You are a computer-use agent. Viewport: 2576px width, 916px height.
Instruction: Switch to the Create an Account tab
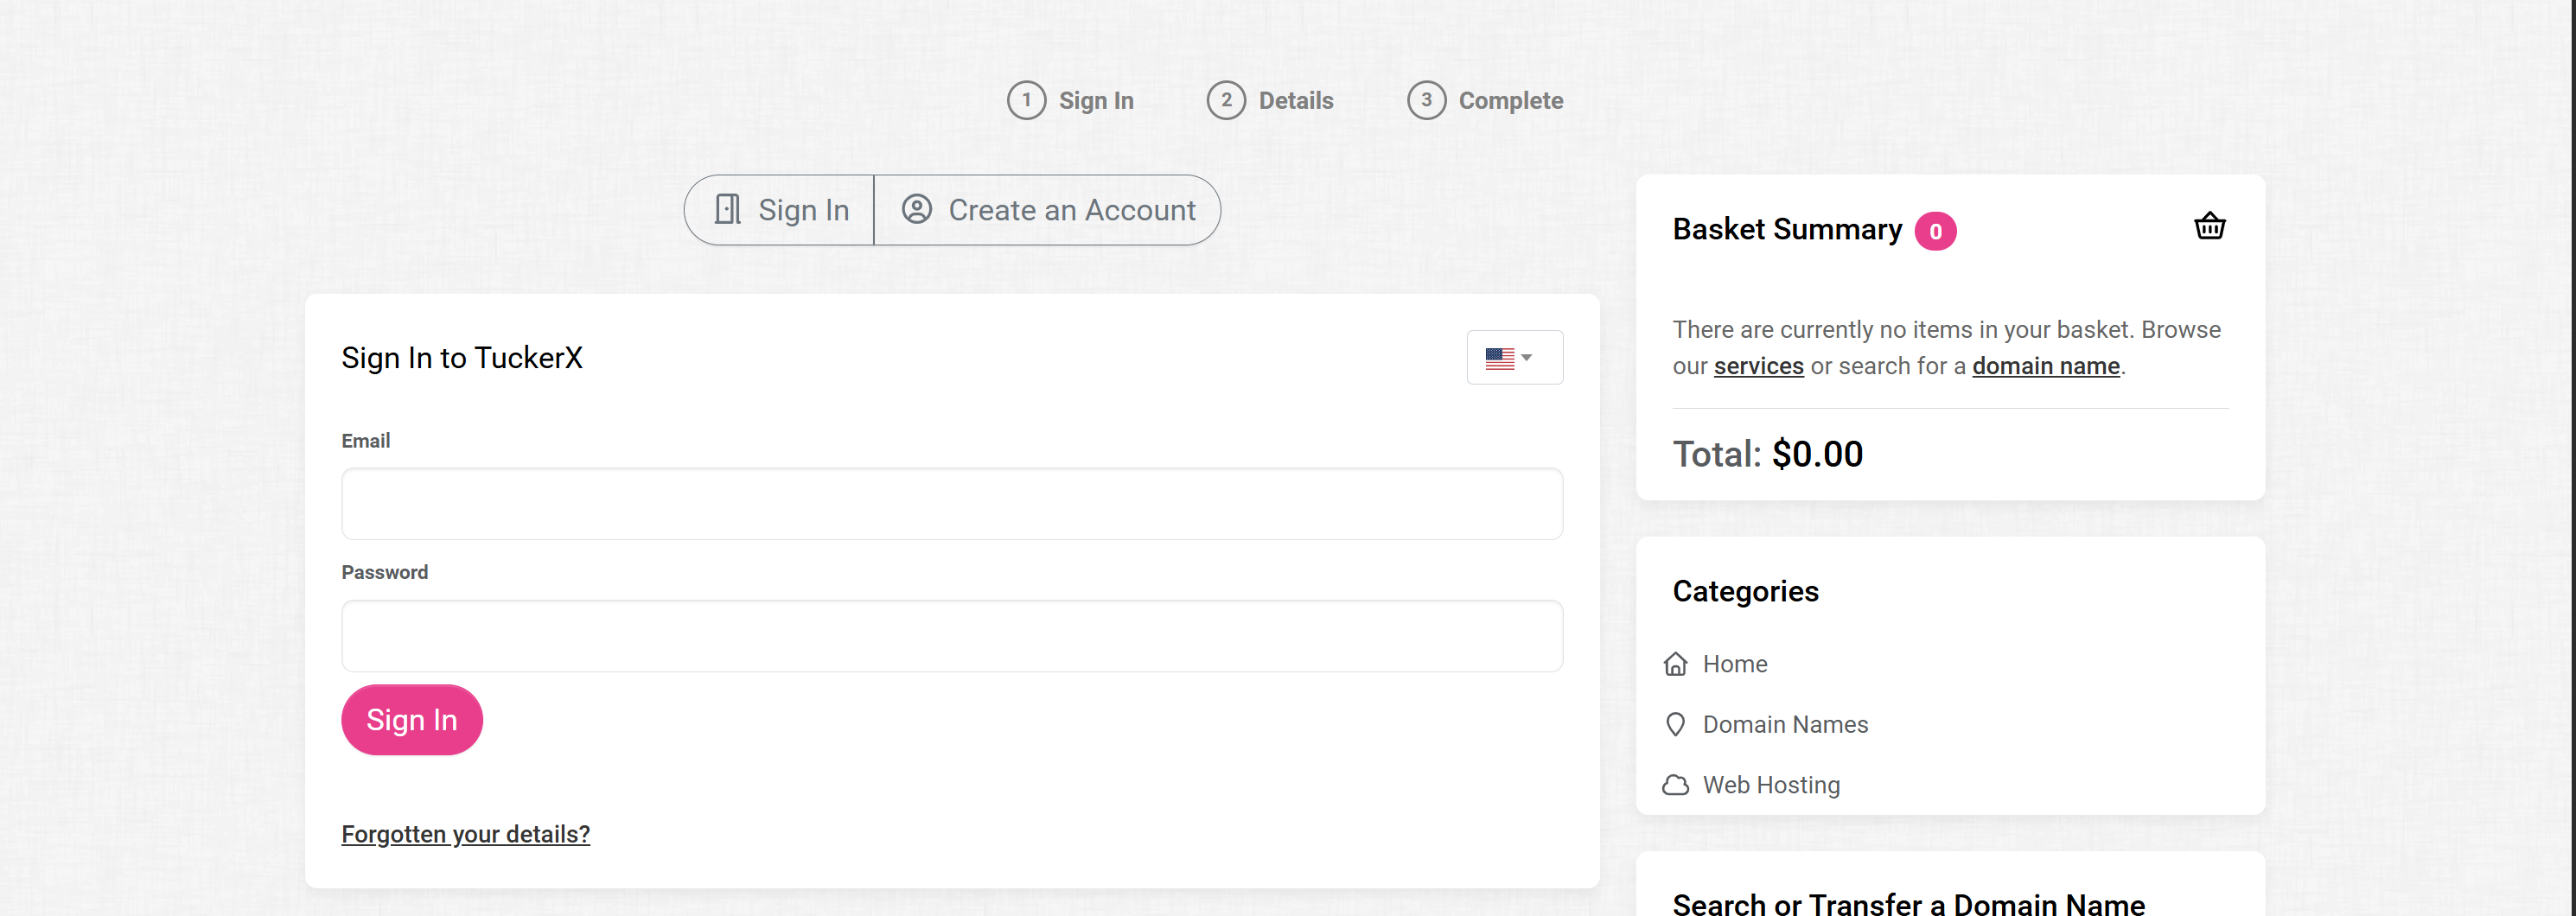(x=1047, y=210)
